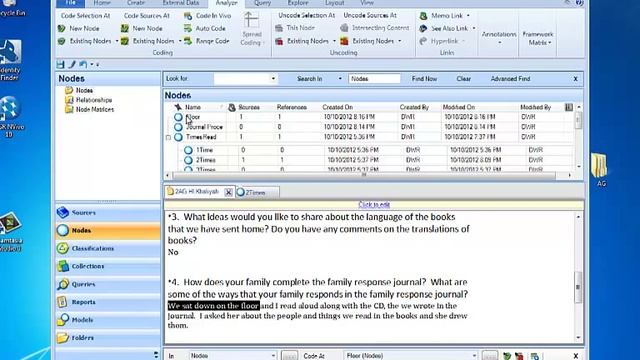Open the Folders navigation pane
The image size is (640, 360).
point(108,338)
